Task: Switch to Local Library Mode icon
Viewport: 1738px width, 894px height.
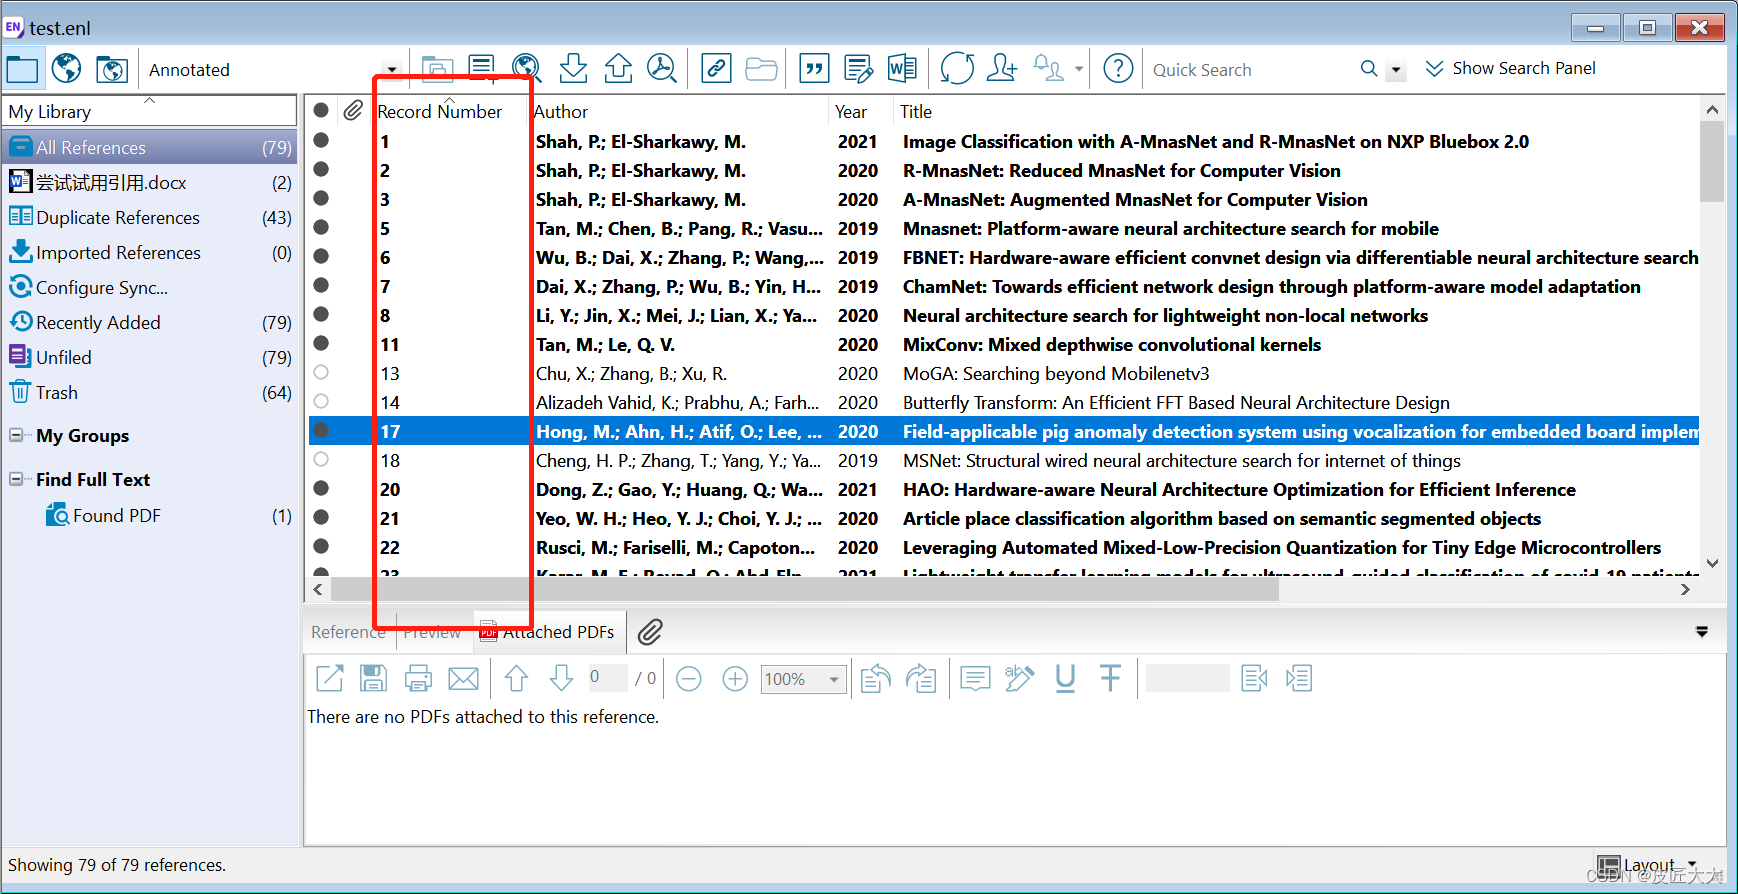Action: click(22, 69)
